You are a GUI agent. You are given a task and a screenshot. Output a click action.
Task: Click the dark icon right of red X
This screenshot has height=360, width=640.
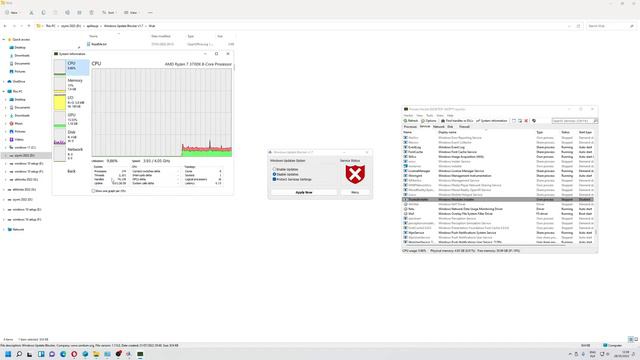click(534, 121)
